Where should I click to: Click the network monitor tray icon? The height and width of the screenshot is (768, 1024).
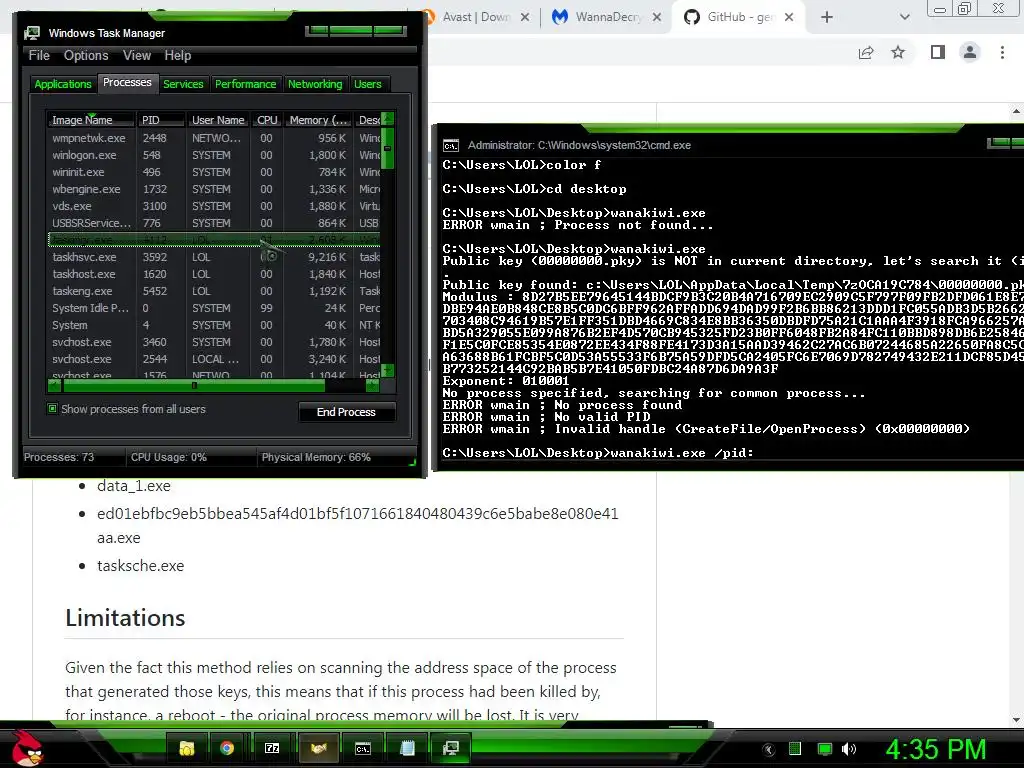(824, 749)
